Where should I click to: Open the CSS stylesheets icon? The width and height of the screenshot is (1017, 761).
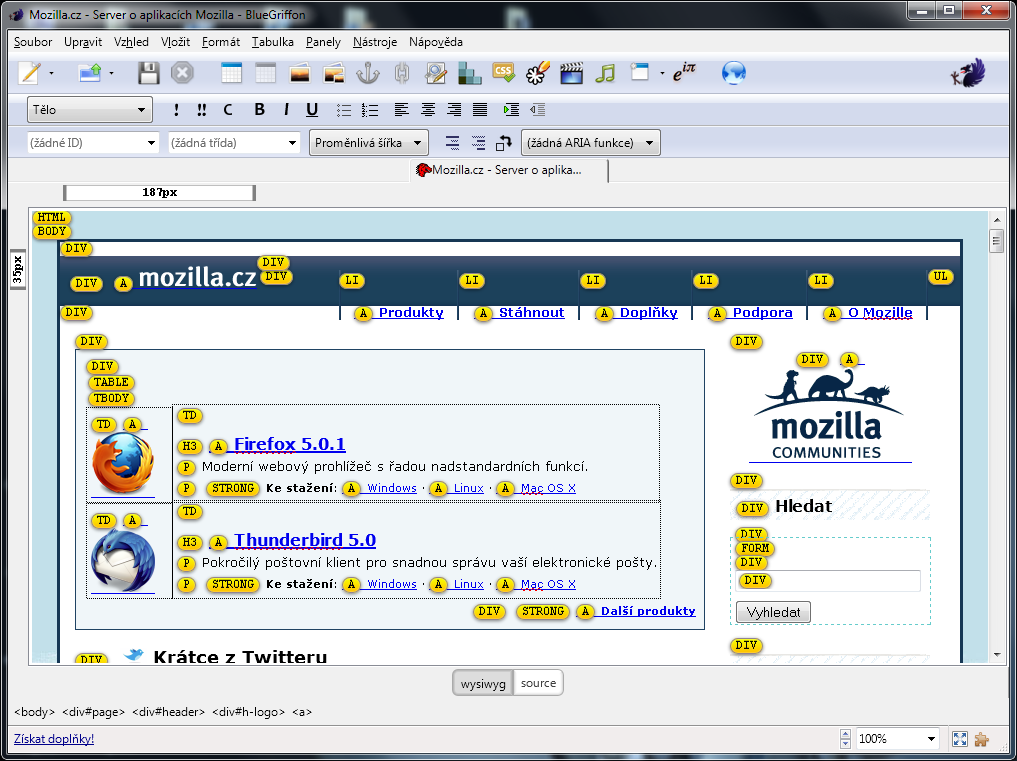503,71
